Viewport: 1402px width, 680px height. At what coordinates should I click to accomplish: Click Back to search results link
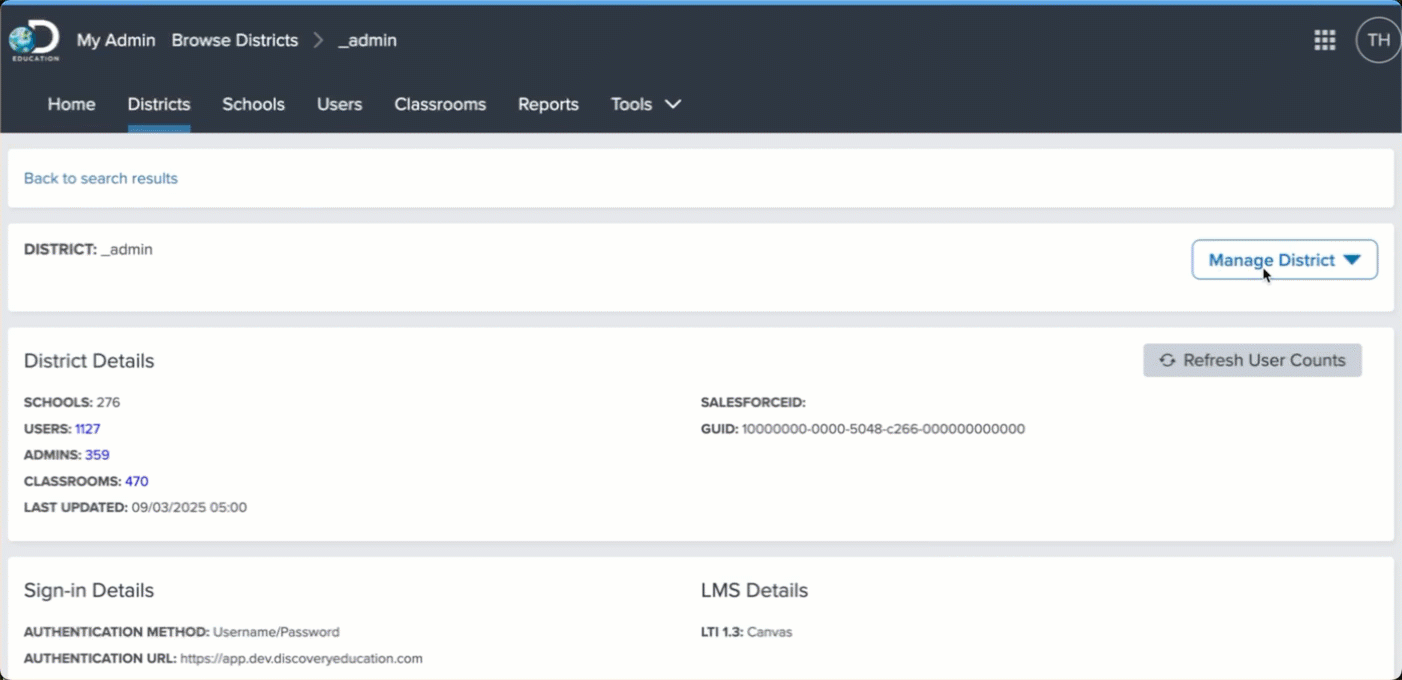[101, 178]
